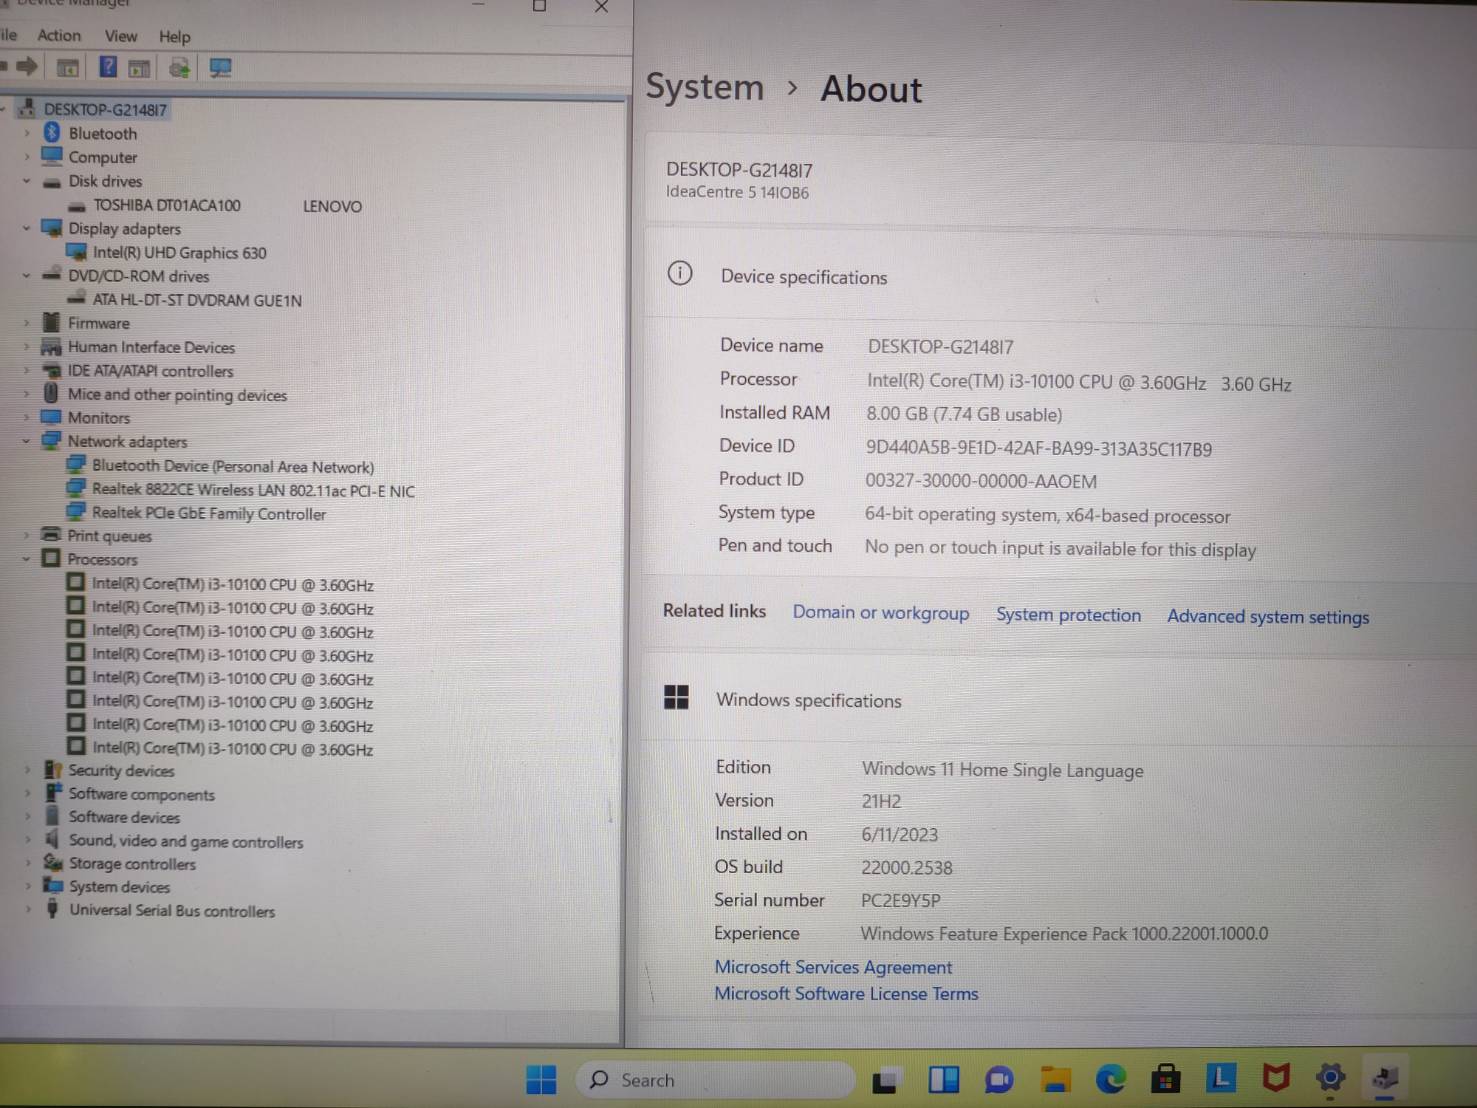The height and width of the screenshot is (1108, 1477).
Task: Select Software devices category
Action: click(x=124, y=817)
